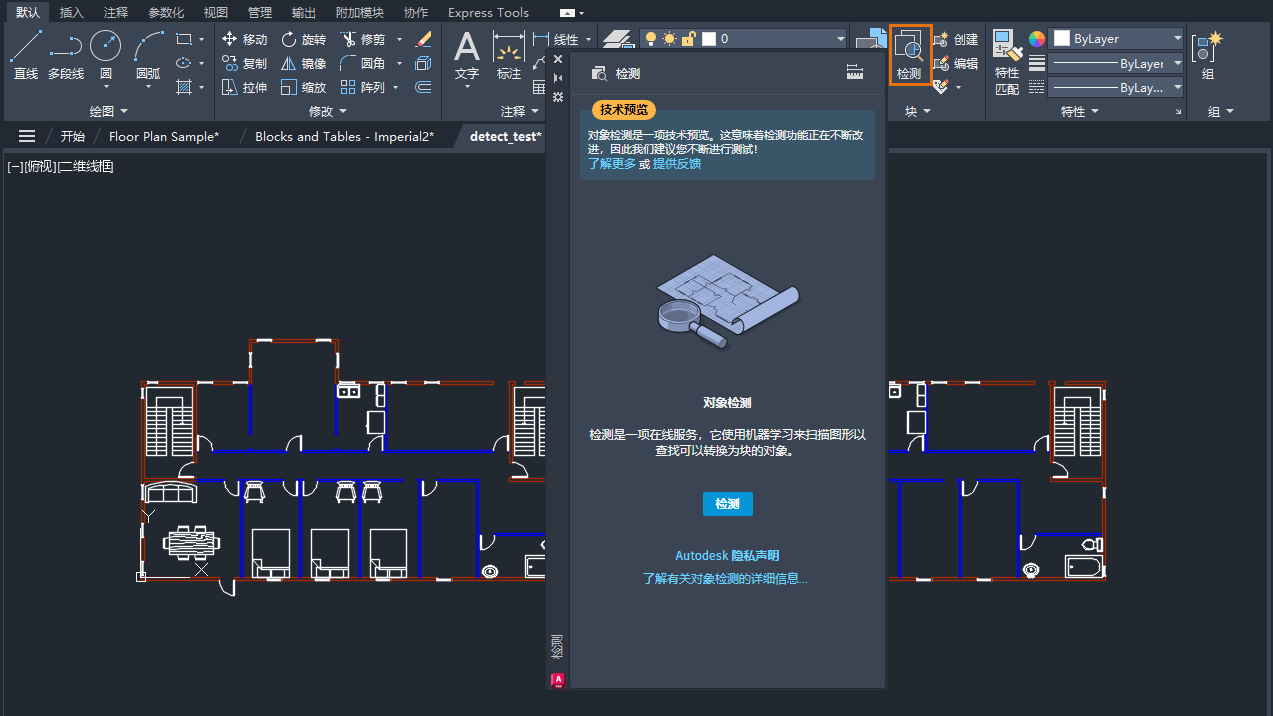Toggle the layer visibility lightbulb

coord(651,39)
